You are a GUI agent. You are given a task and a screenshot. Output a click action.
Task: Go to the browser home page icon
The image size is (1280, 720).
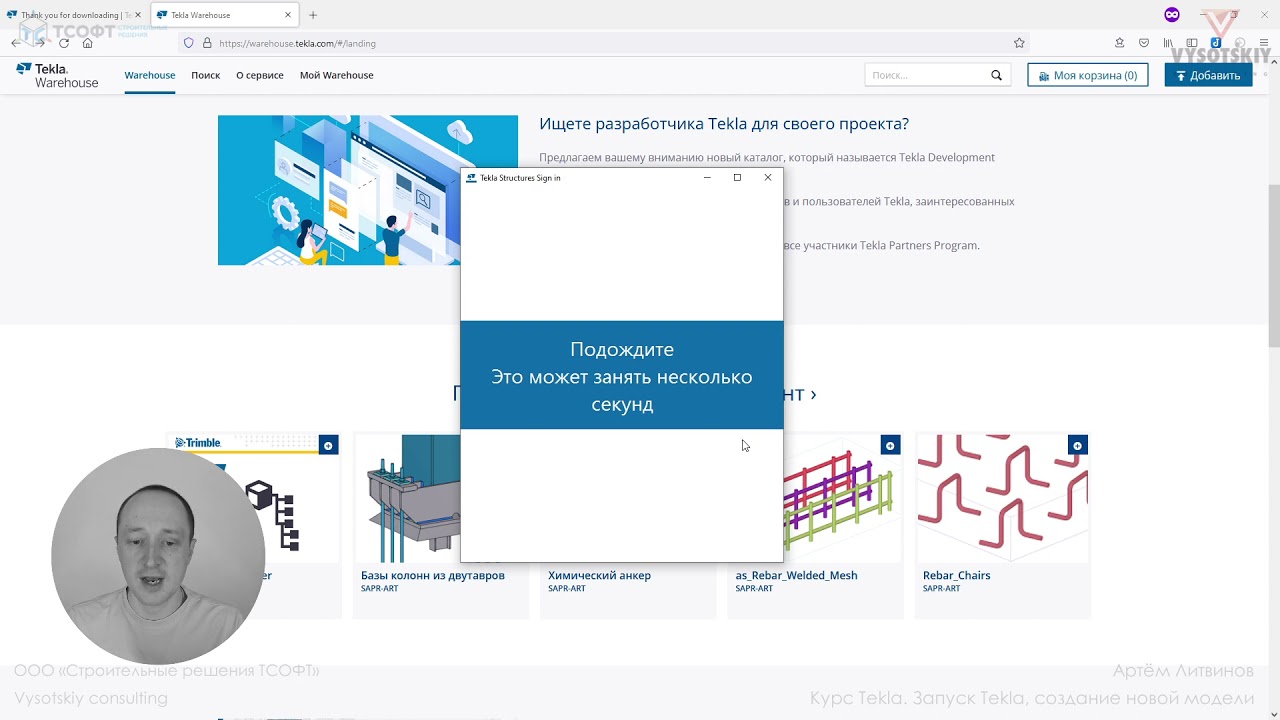point(87,43)
